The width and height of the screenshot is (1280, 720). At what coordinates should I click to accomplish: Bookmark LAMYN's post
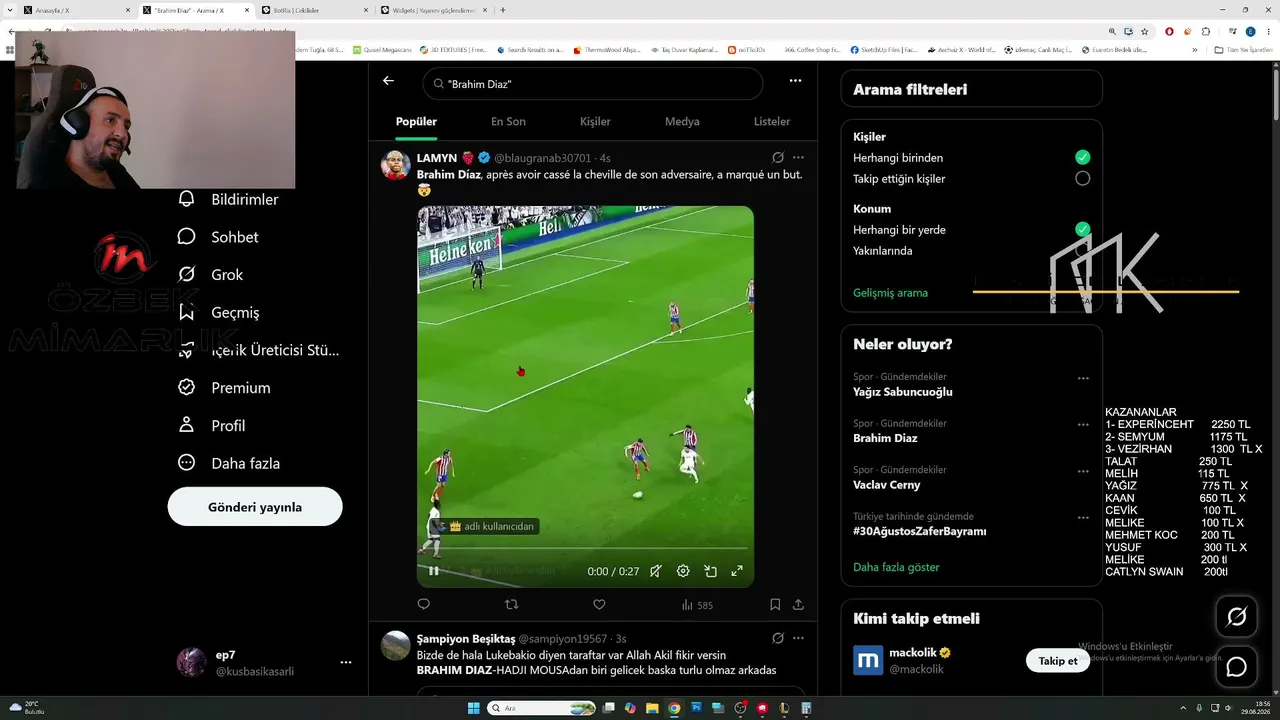[775, 604]
